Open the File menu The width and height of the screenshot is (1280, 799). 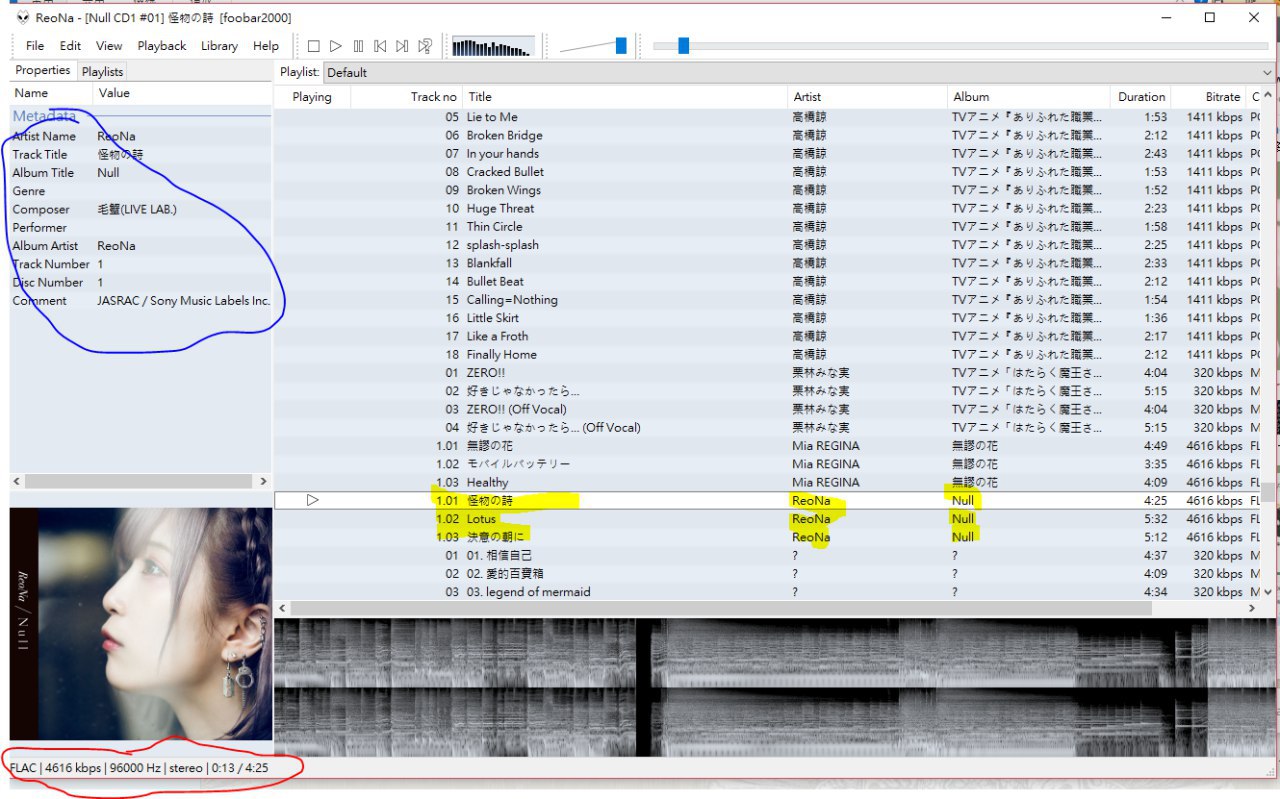pos(35,46)
